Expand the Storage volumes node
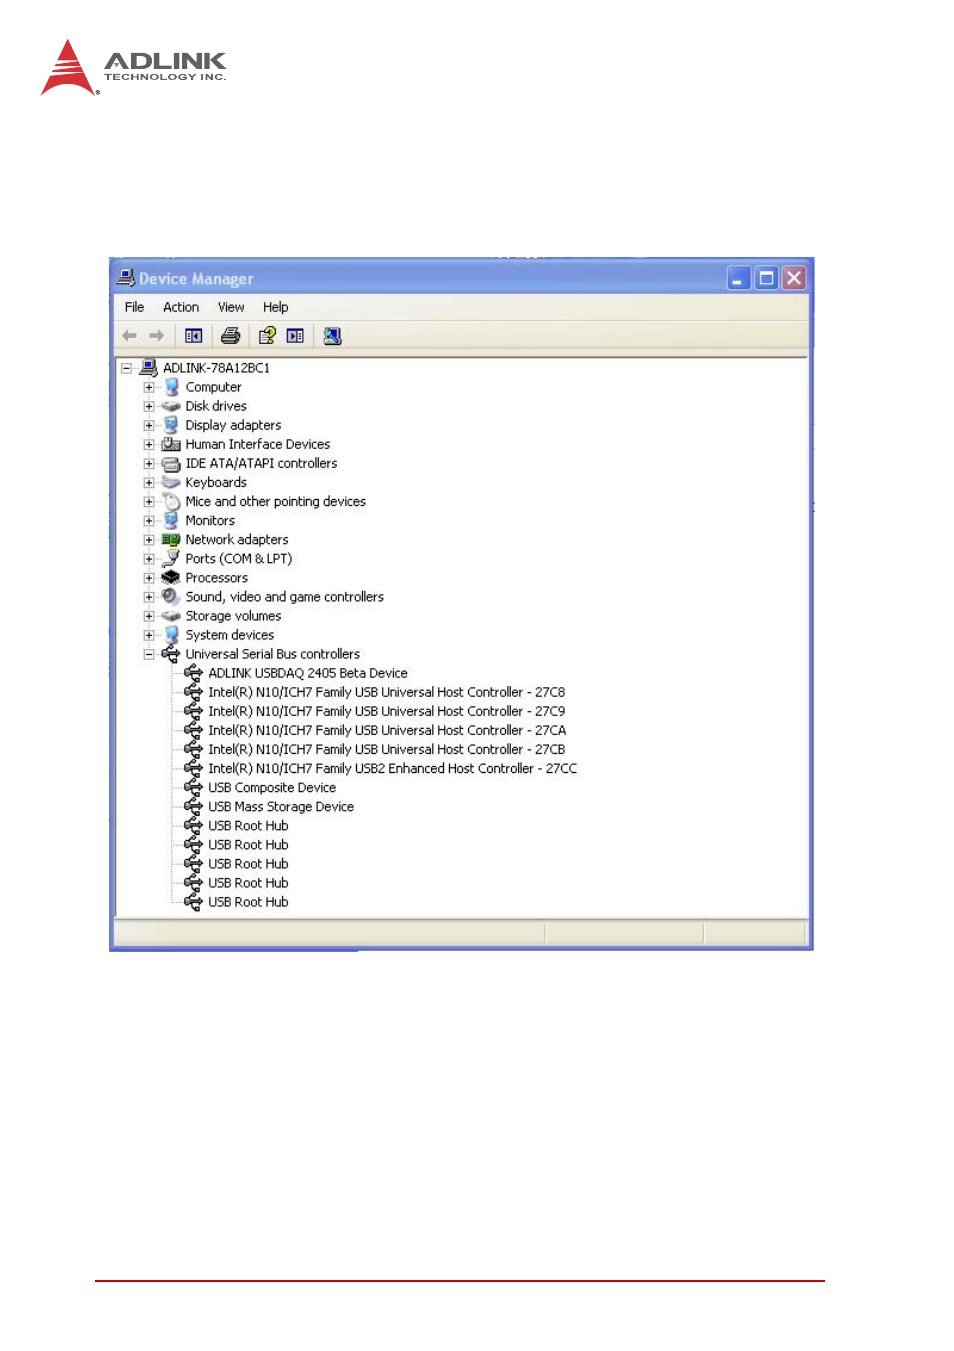This screenshot has width=954, height=1351. [149, 616]
